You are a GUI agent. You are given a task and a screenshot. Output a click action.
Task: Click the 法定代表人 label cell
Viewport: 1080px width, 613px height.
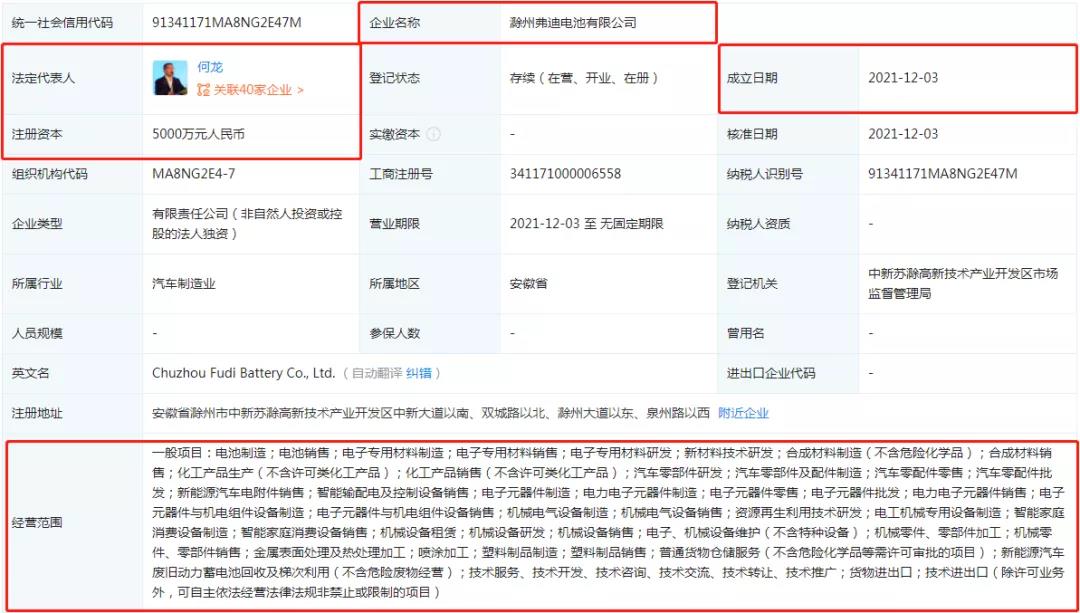point(72,78)
